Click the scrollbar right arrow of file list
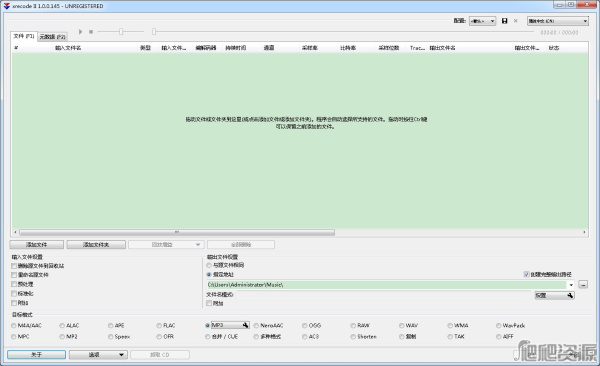This screenshot has height=366, width=600. [584, 232]
